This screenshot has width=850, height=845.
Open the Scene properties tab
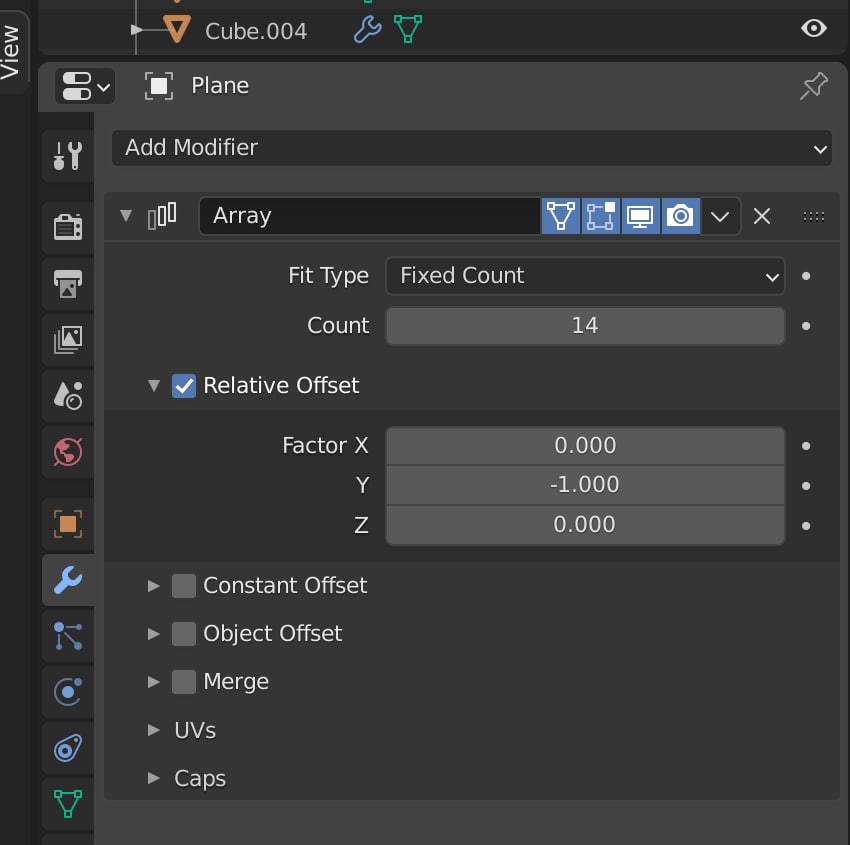(x=68, y=396)
